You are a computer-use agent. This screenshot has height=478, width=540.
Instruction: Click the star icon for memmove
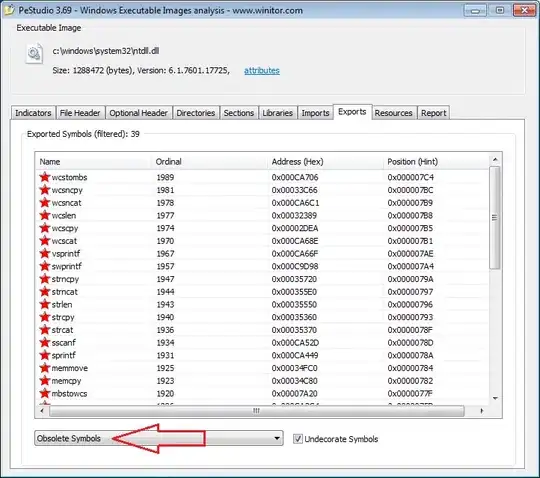pos(44,368)
